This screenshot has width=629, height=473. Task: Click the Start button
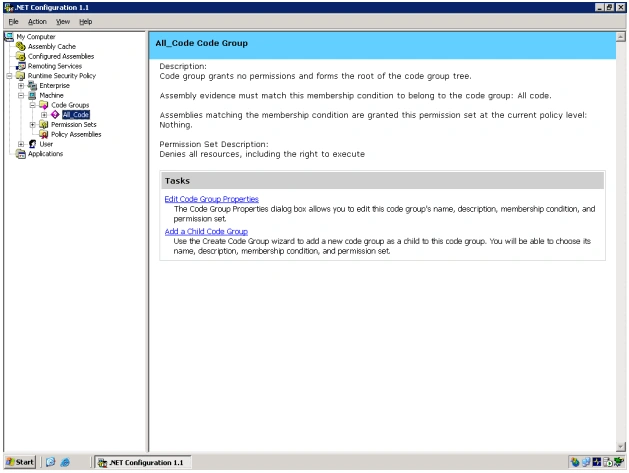(x=20, y=462)
